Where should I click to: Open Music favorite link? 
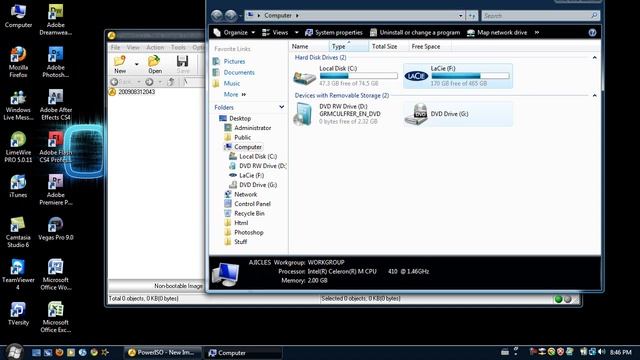pyautogui.click(x=231, y=83)
